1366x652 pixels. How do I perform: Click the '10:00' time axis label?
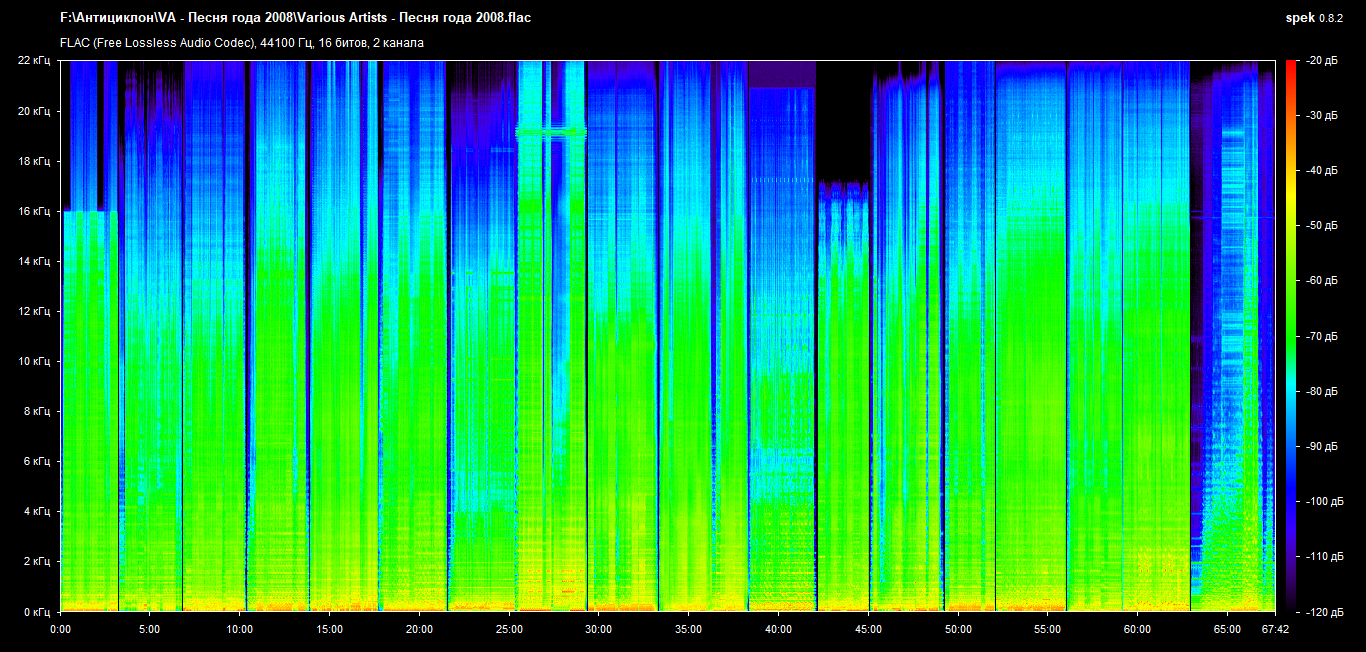click(x=240, y=629)
